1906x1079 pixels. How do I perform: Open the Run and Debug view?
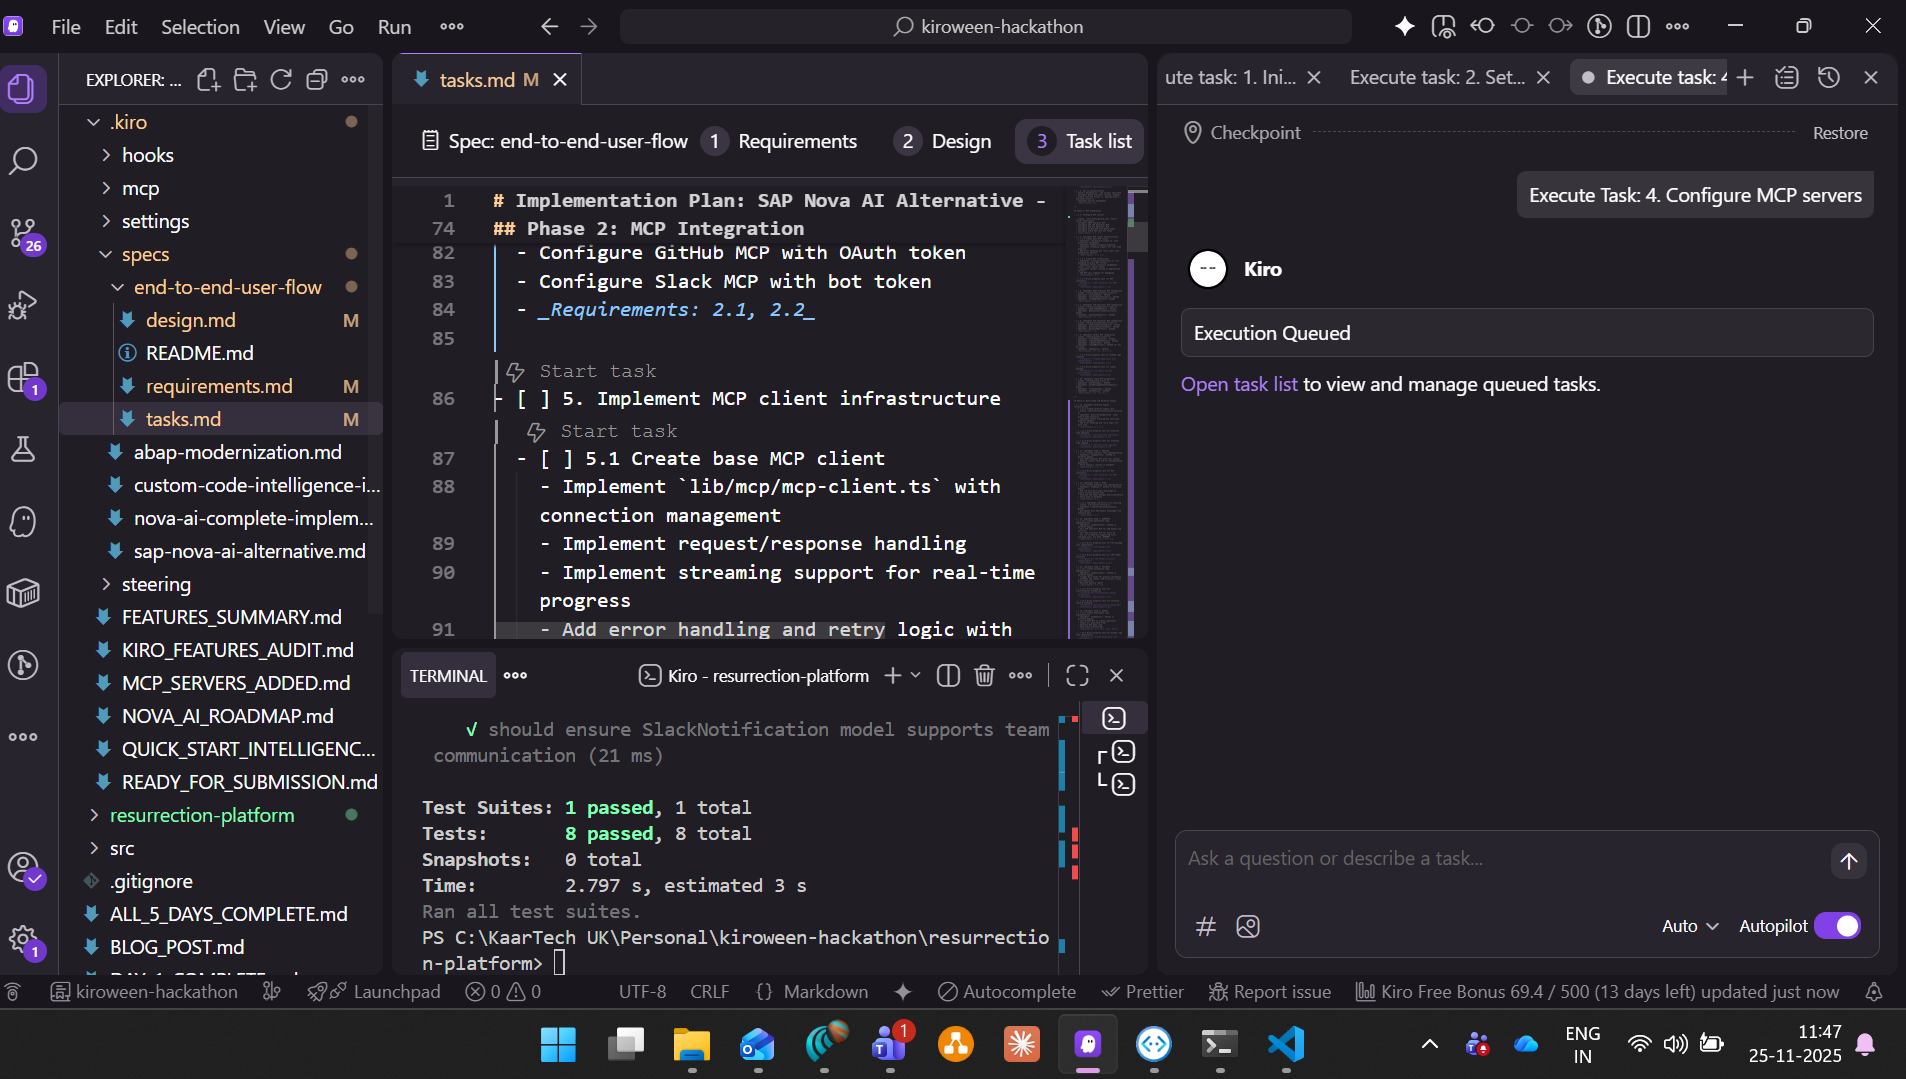point(23,305)
